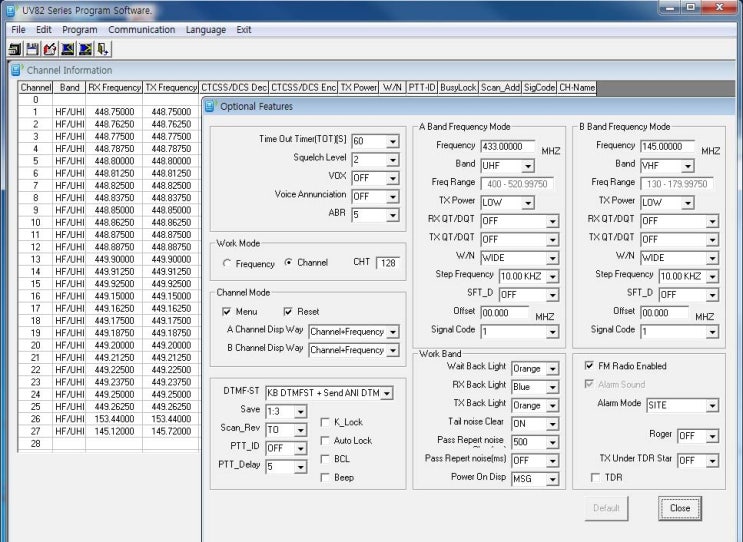Click the leftmost toolbar icon before Save

click(15, 48)
